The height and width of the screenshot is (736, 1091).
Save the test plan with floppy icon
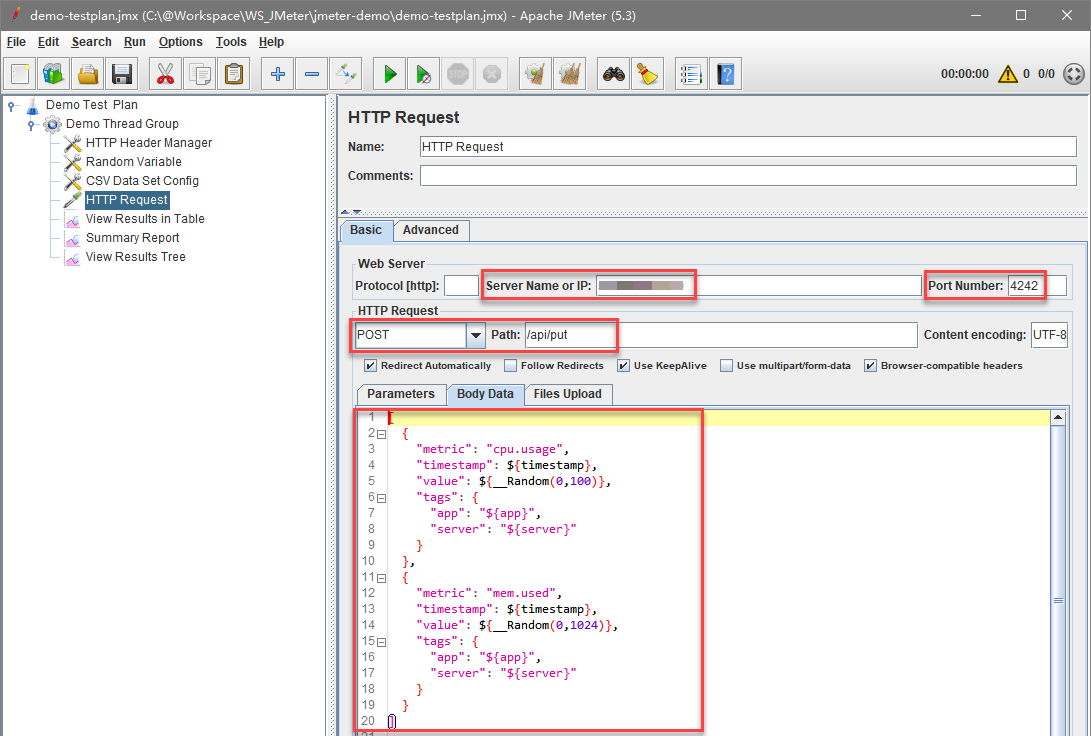click(122, 74)
